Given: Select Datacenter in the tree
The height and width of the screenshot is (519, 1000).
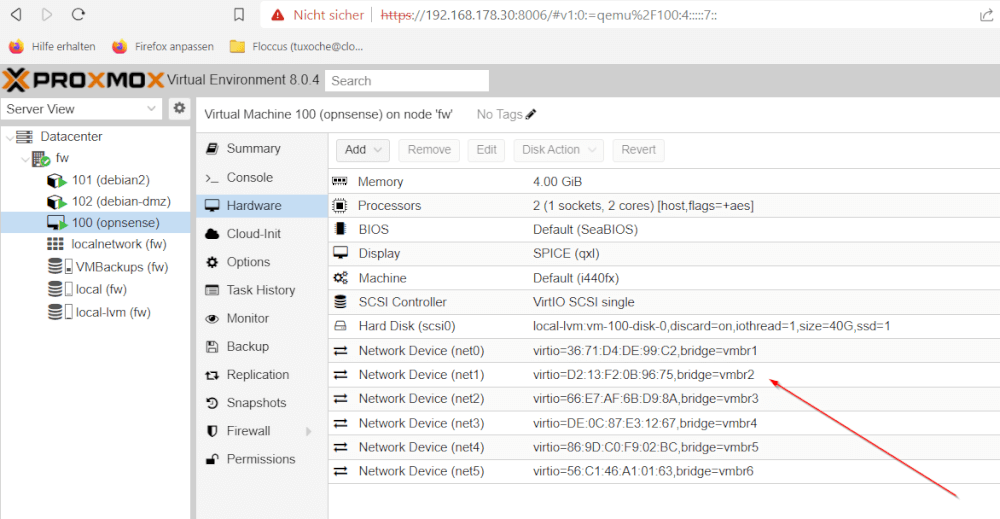Looking at the screenshot, I should point(71,136).
